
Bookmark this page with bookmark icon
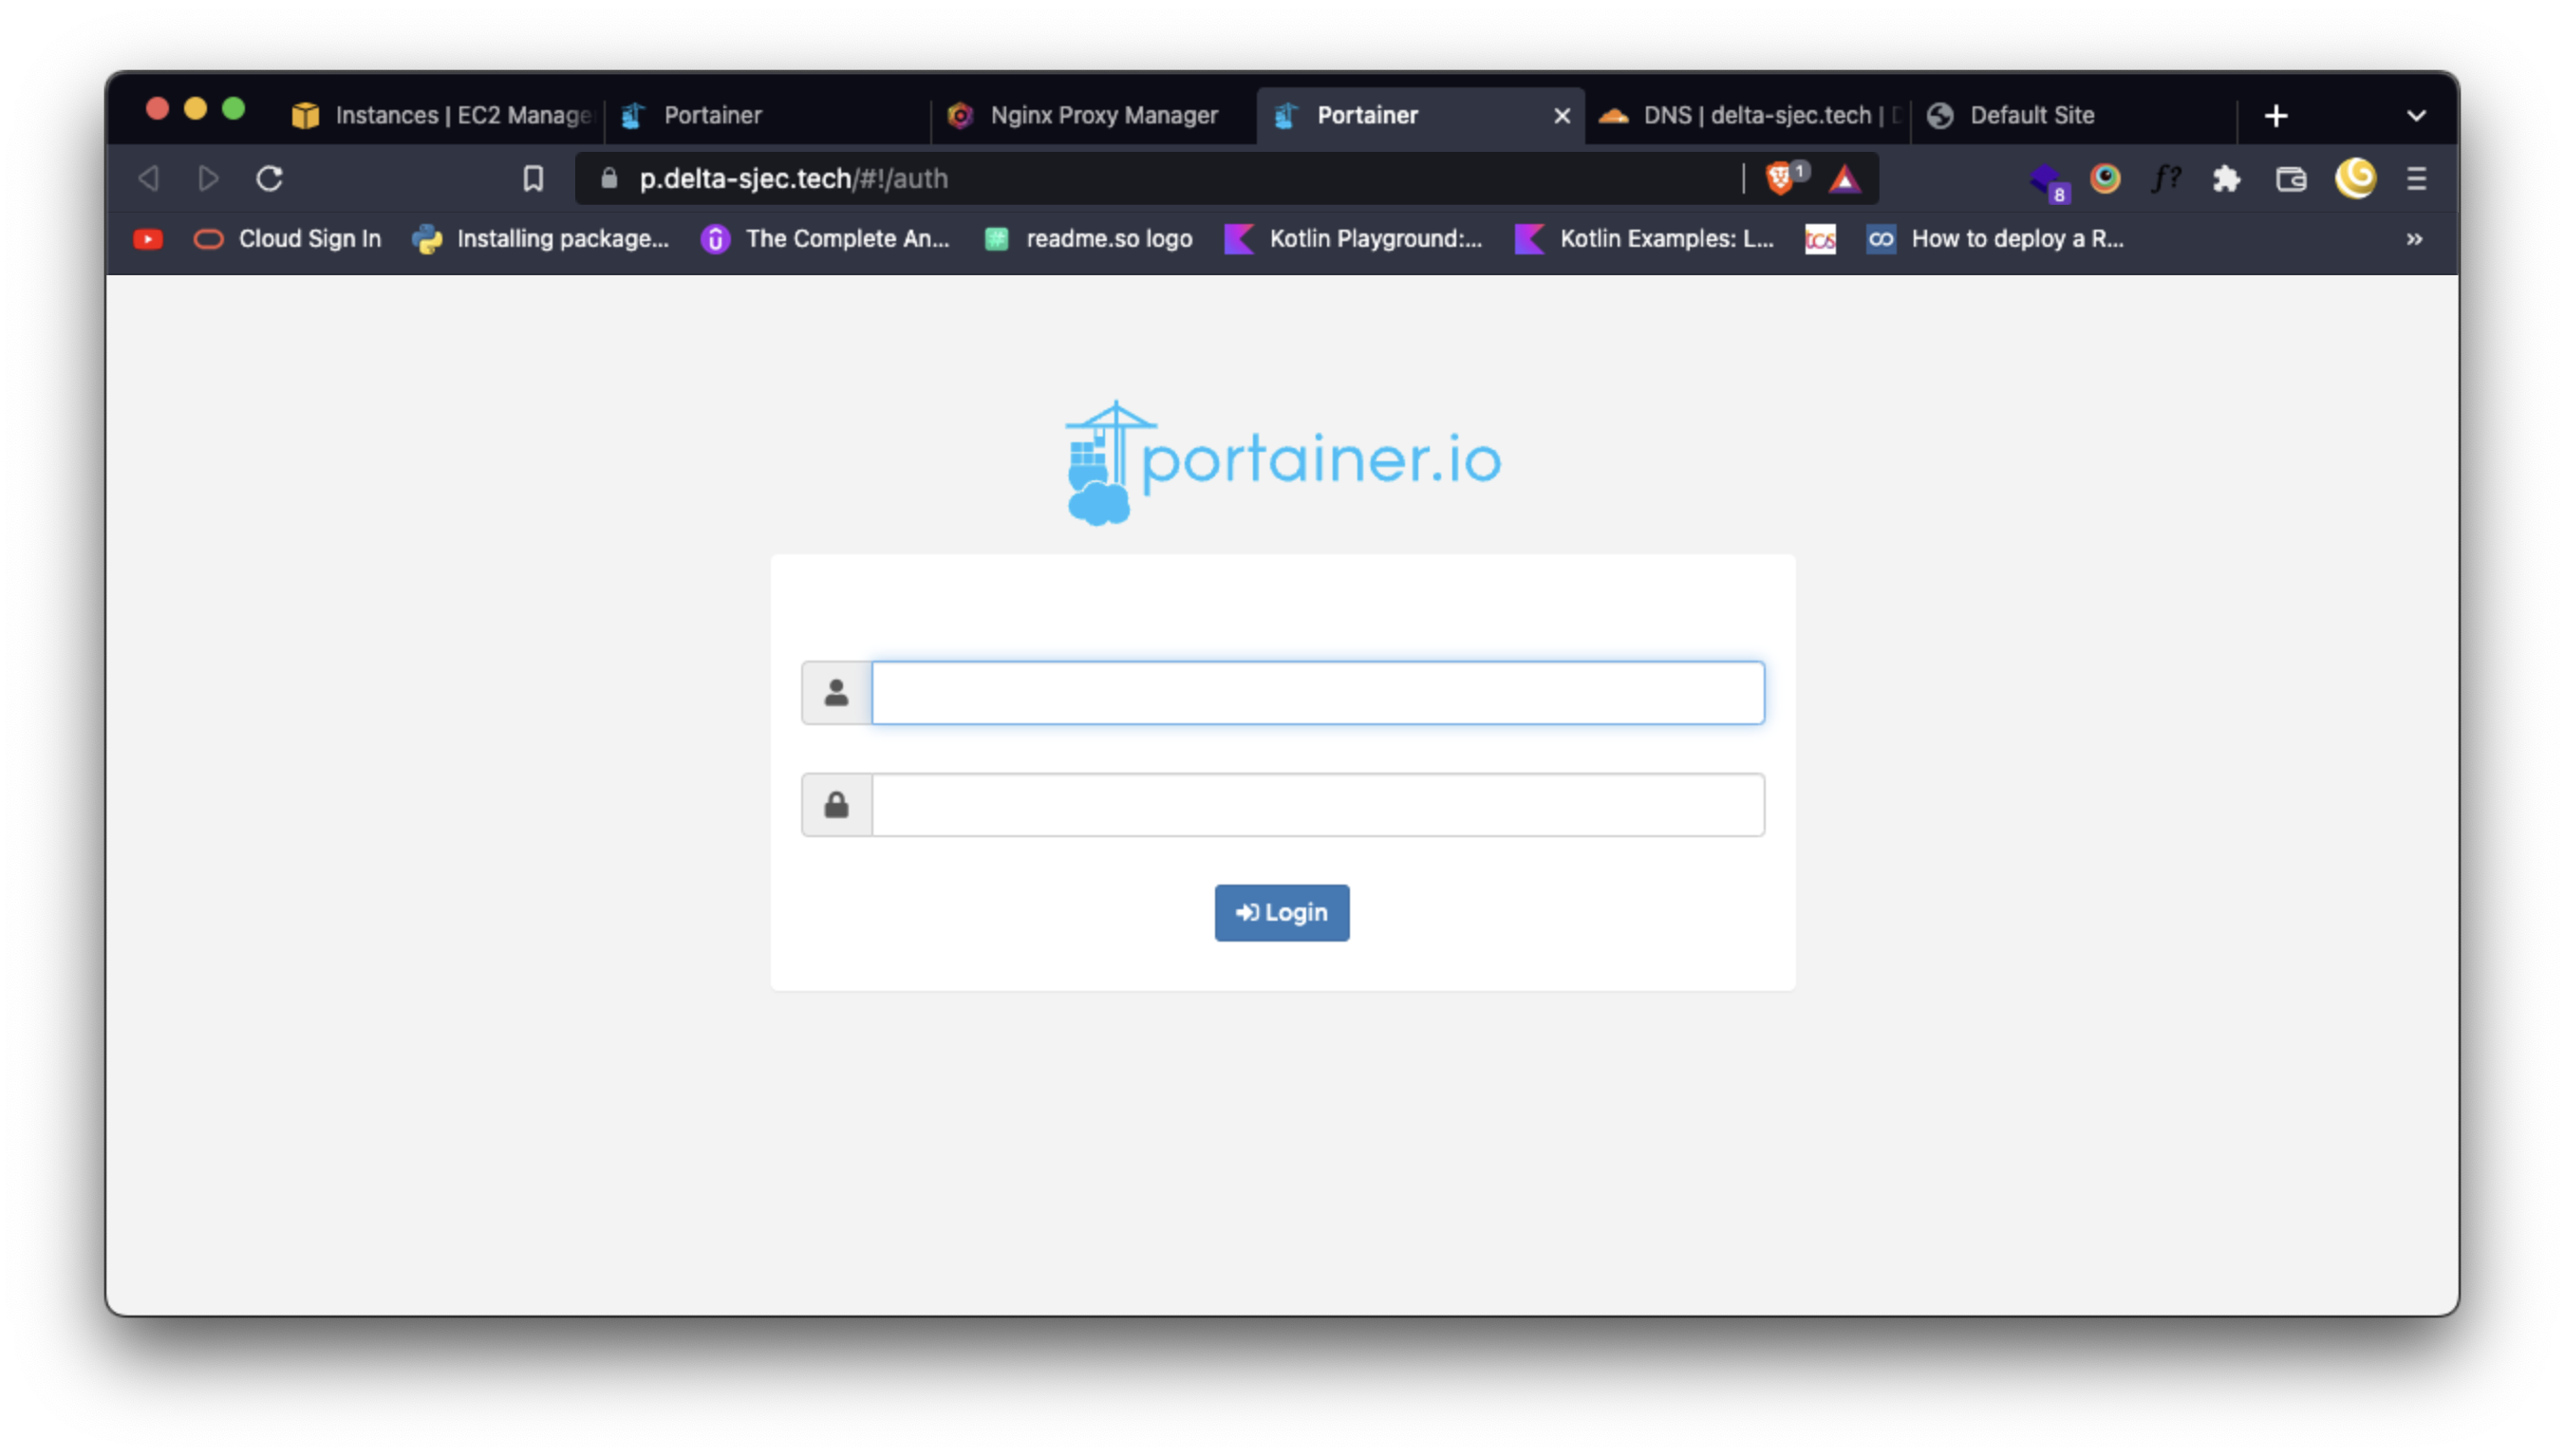coord(533,179)
